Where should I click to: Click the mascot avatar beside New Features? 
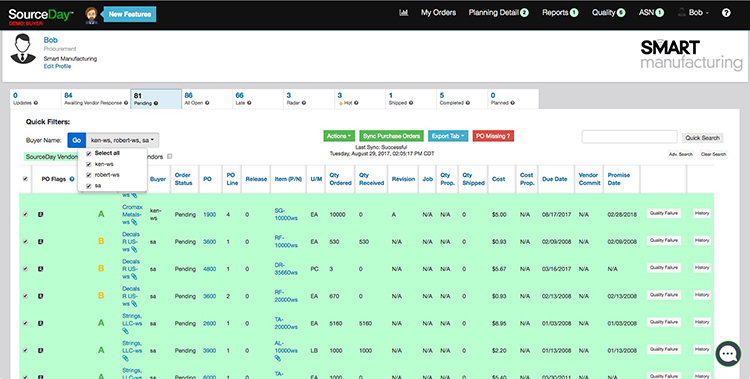[92, 15]
